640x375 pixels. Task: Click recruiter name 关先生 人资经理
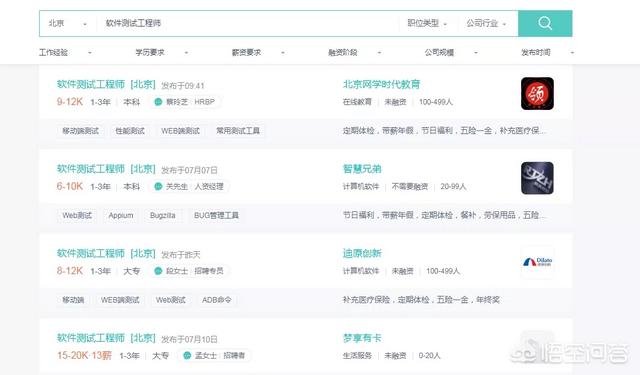(x=195, y=186)
